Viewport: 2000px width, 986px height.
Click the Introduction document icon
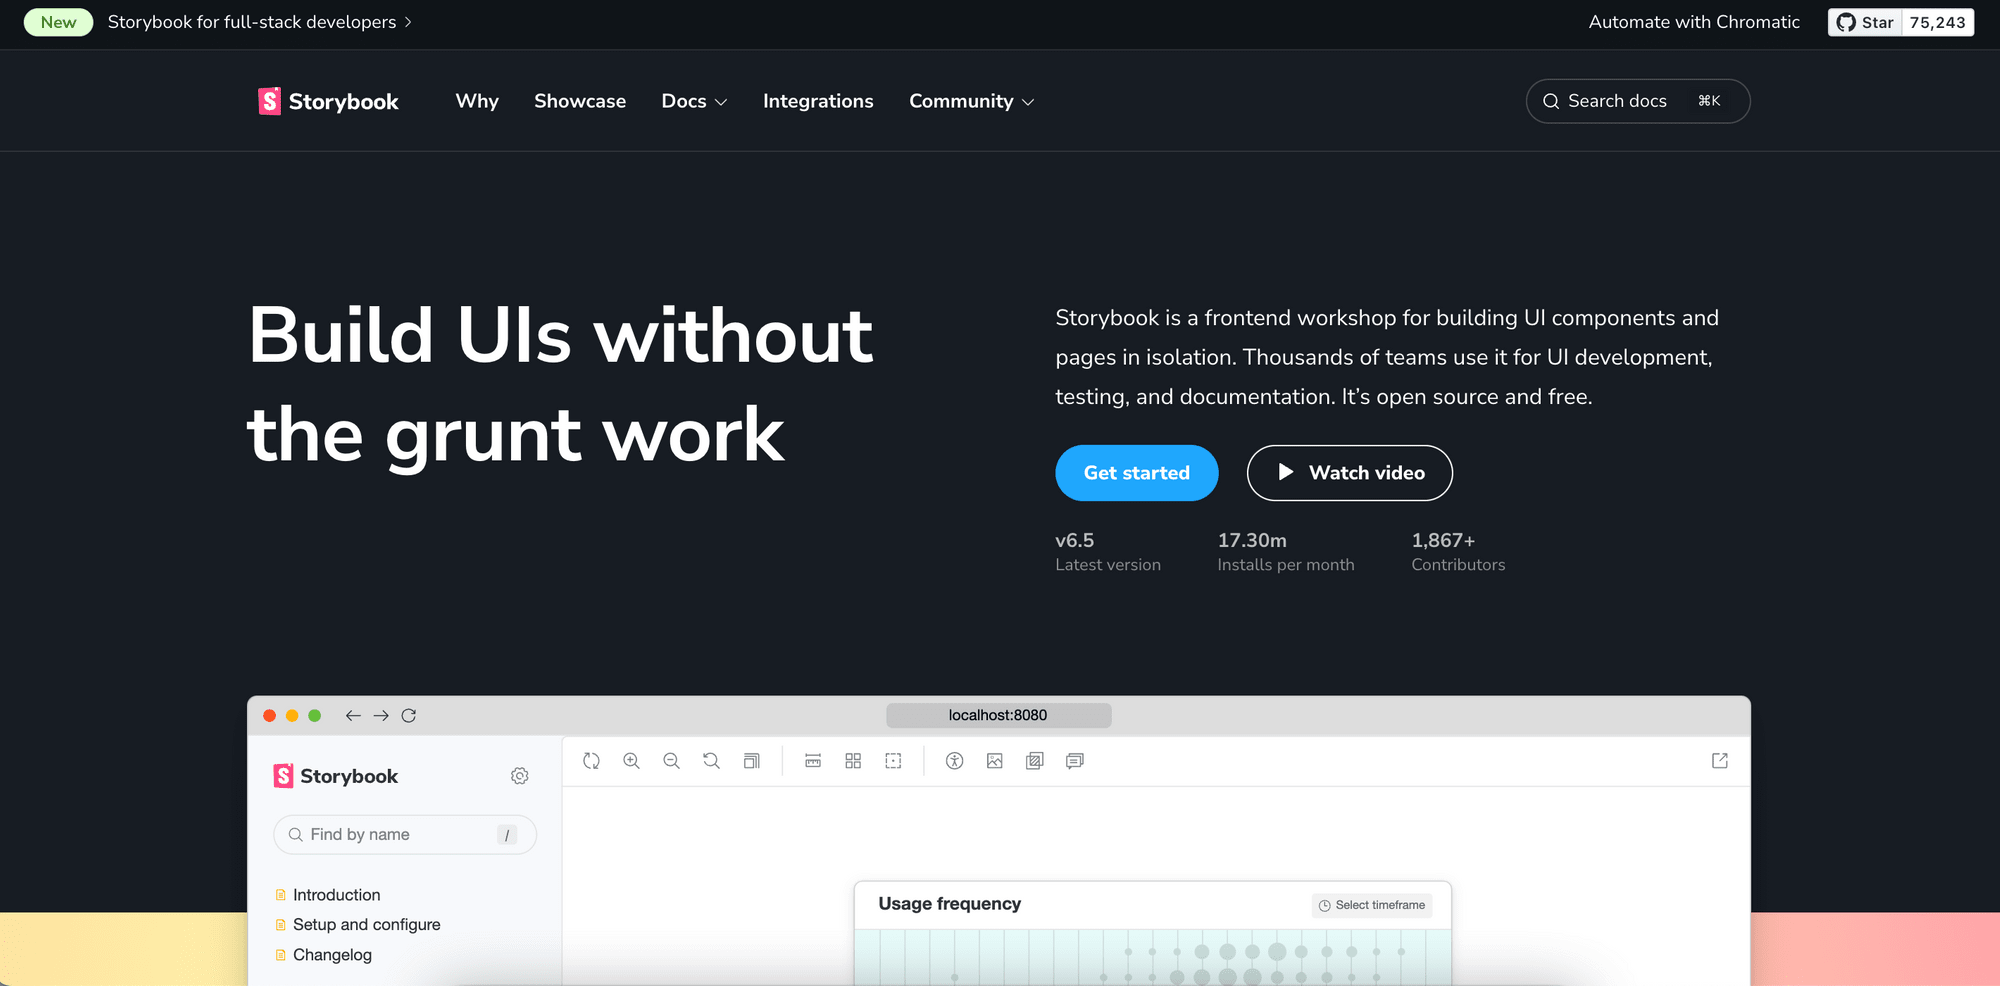coord(281,895)
